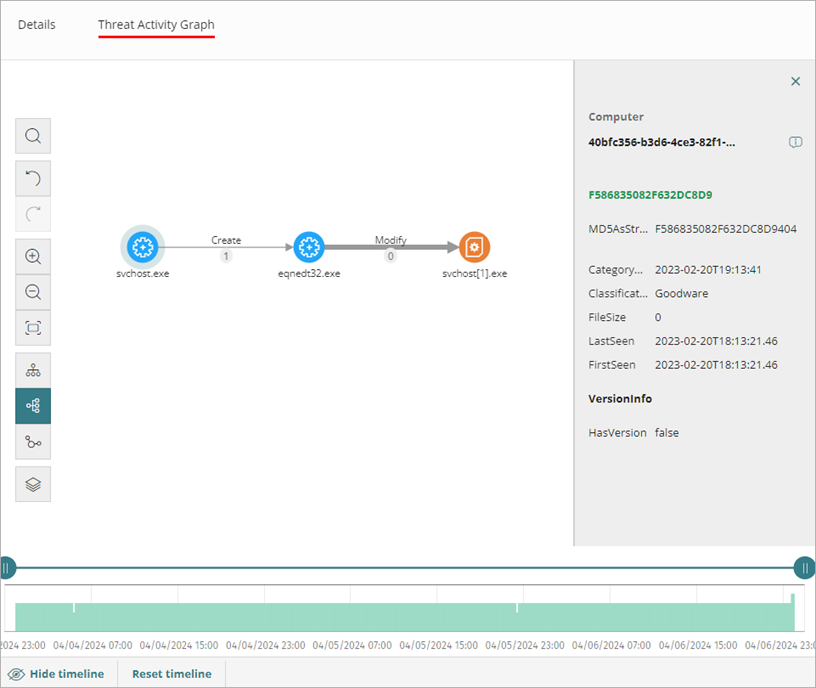Viewport: 816px width, 688px height.
Task: Switch to the hierarchical tree layout
Action: [x=33, y=369]
